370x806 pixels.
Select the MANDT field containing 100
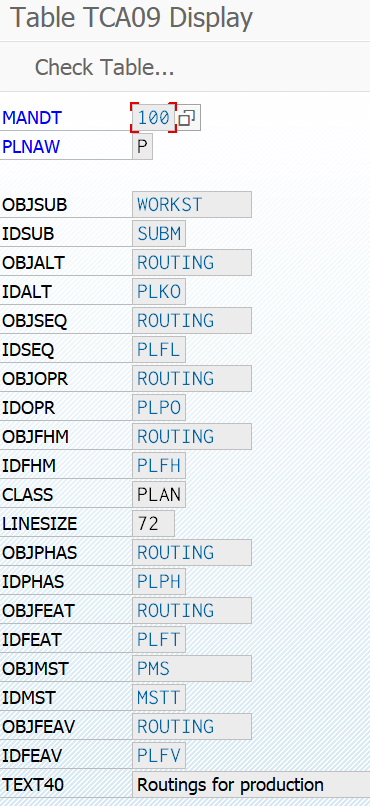coord(154,118)
